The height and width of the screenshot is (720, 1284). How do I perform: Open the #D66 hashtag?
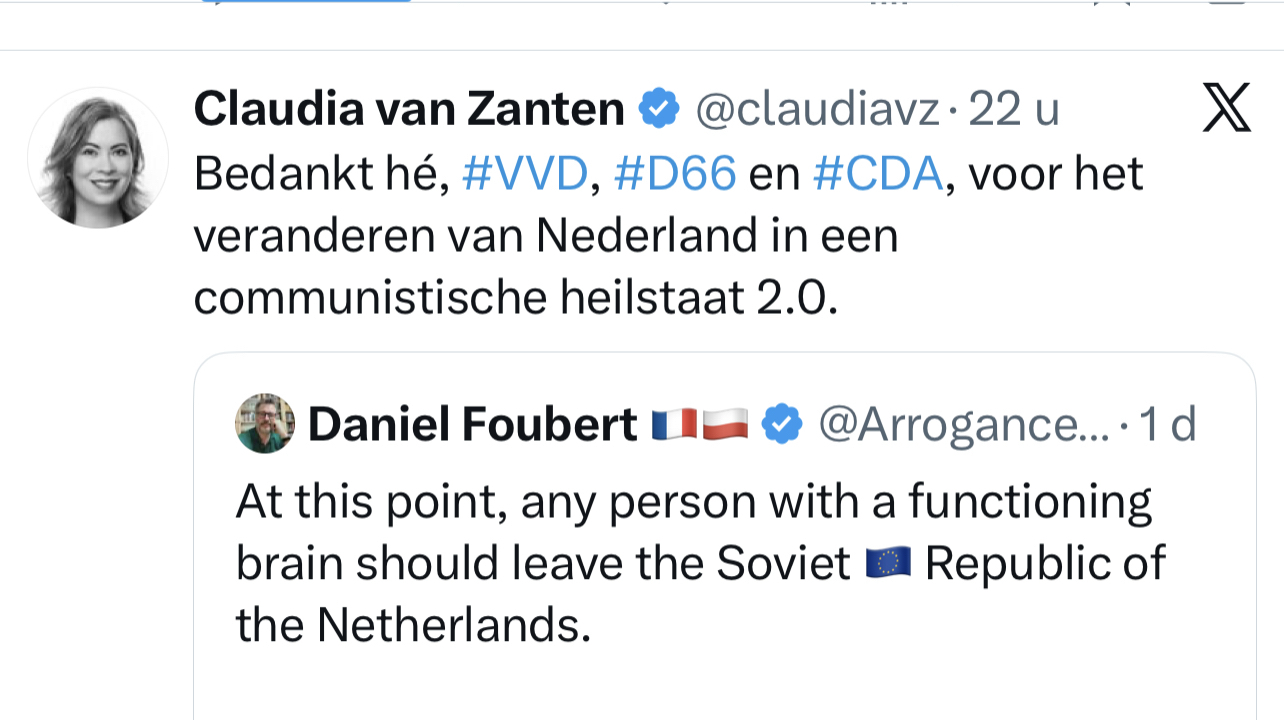point(675,174)
